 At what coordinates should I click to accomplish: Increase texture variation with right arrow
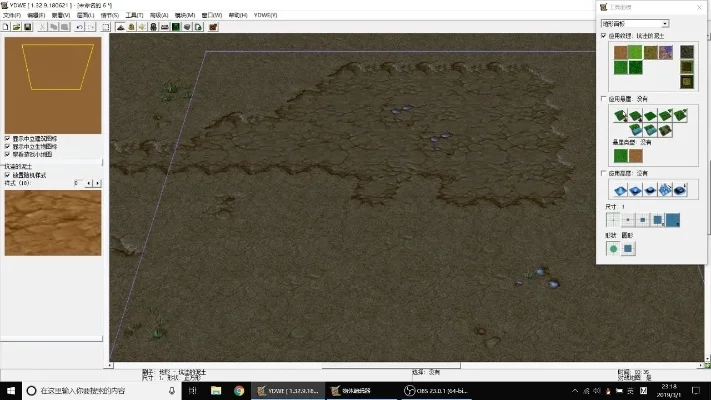97,183
